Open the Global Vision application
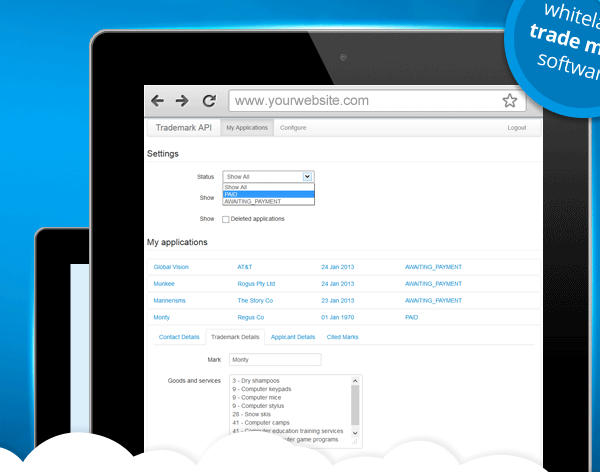Screen dimensions: 600x472 (x=171, y=267)
